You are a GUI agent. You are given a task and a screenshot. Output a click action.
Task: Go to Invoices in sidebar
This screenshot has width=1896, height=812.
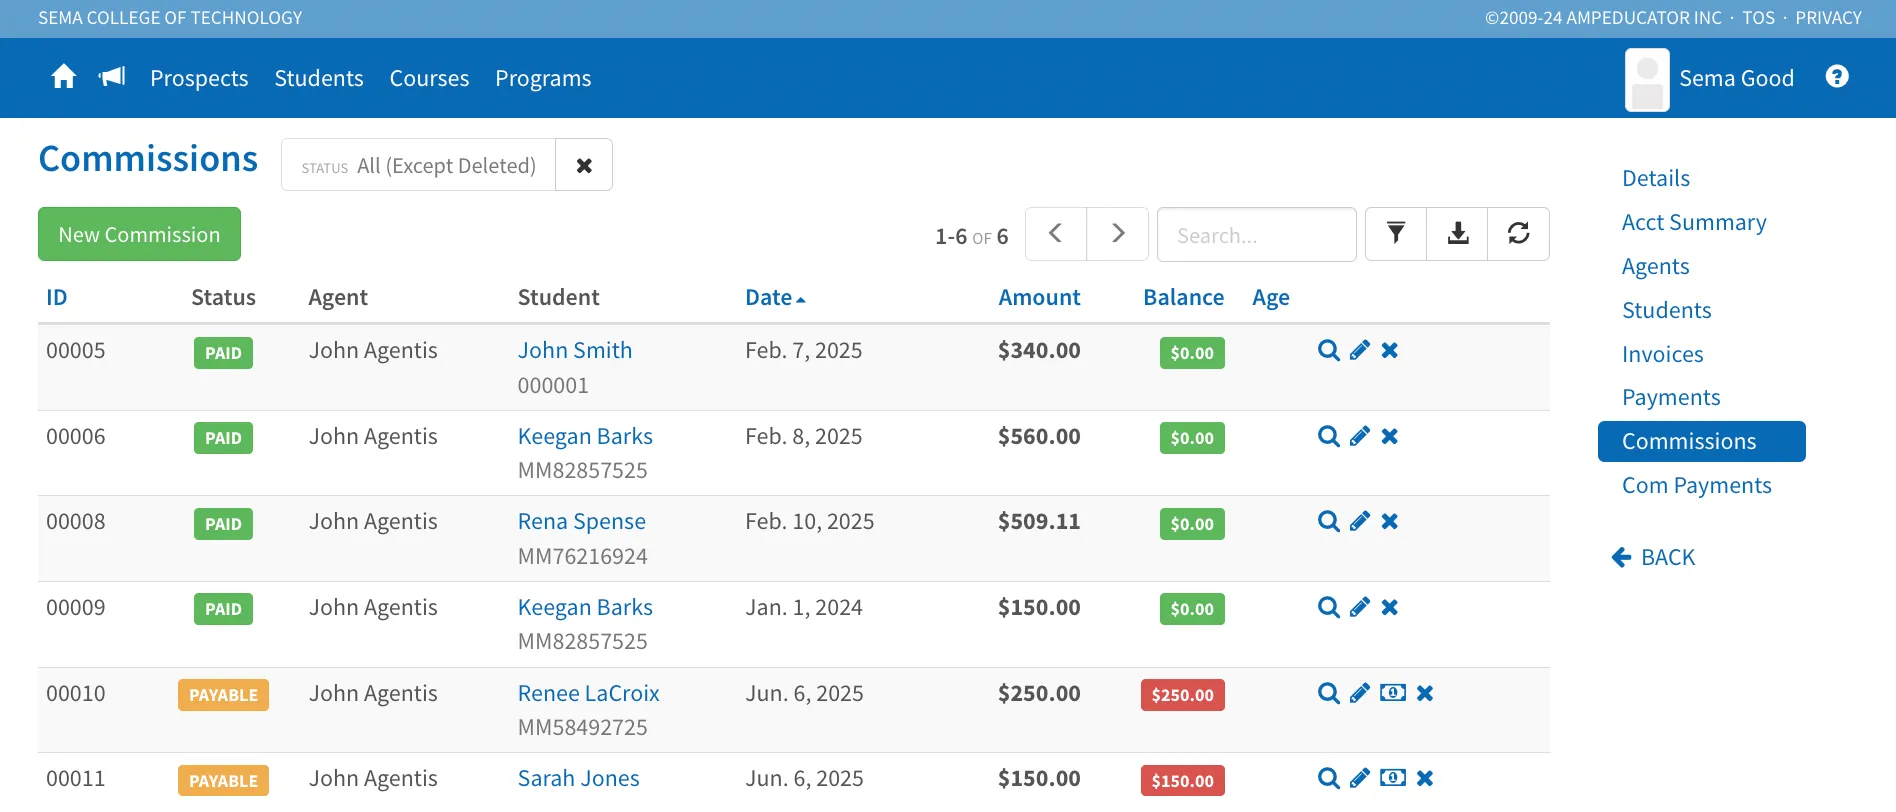pyautogui.click(x=1662, y=354)
